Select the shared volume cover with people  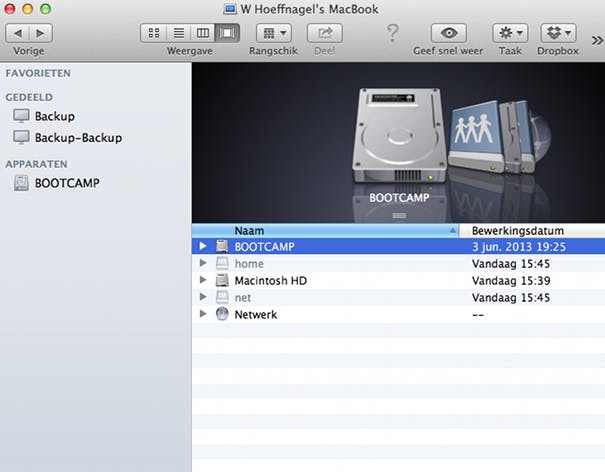tap(475, 137)
